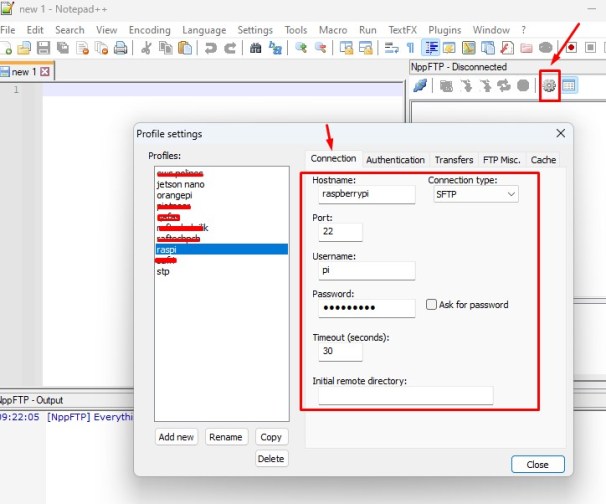Image resolution: width=606 pixels, height=504 pixels.
Task: Open the Connection type SFTP dropdown
Action: pos(476,194)
